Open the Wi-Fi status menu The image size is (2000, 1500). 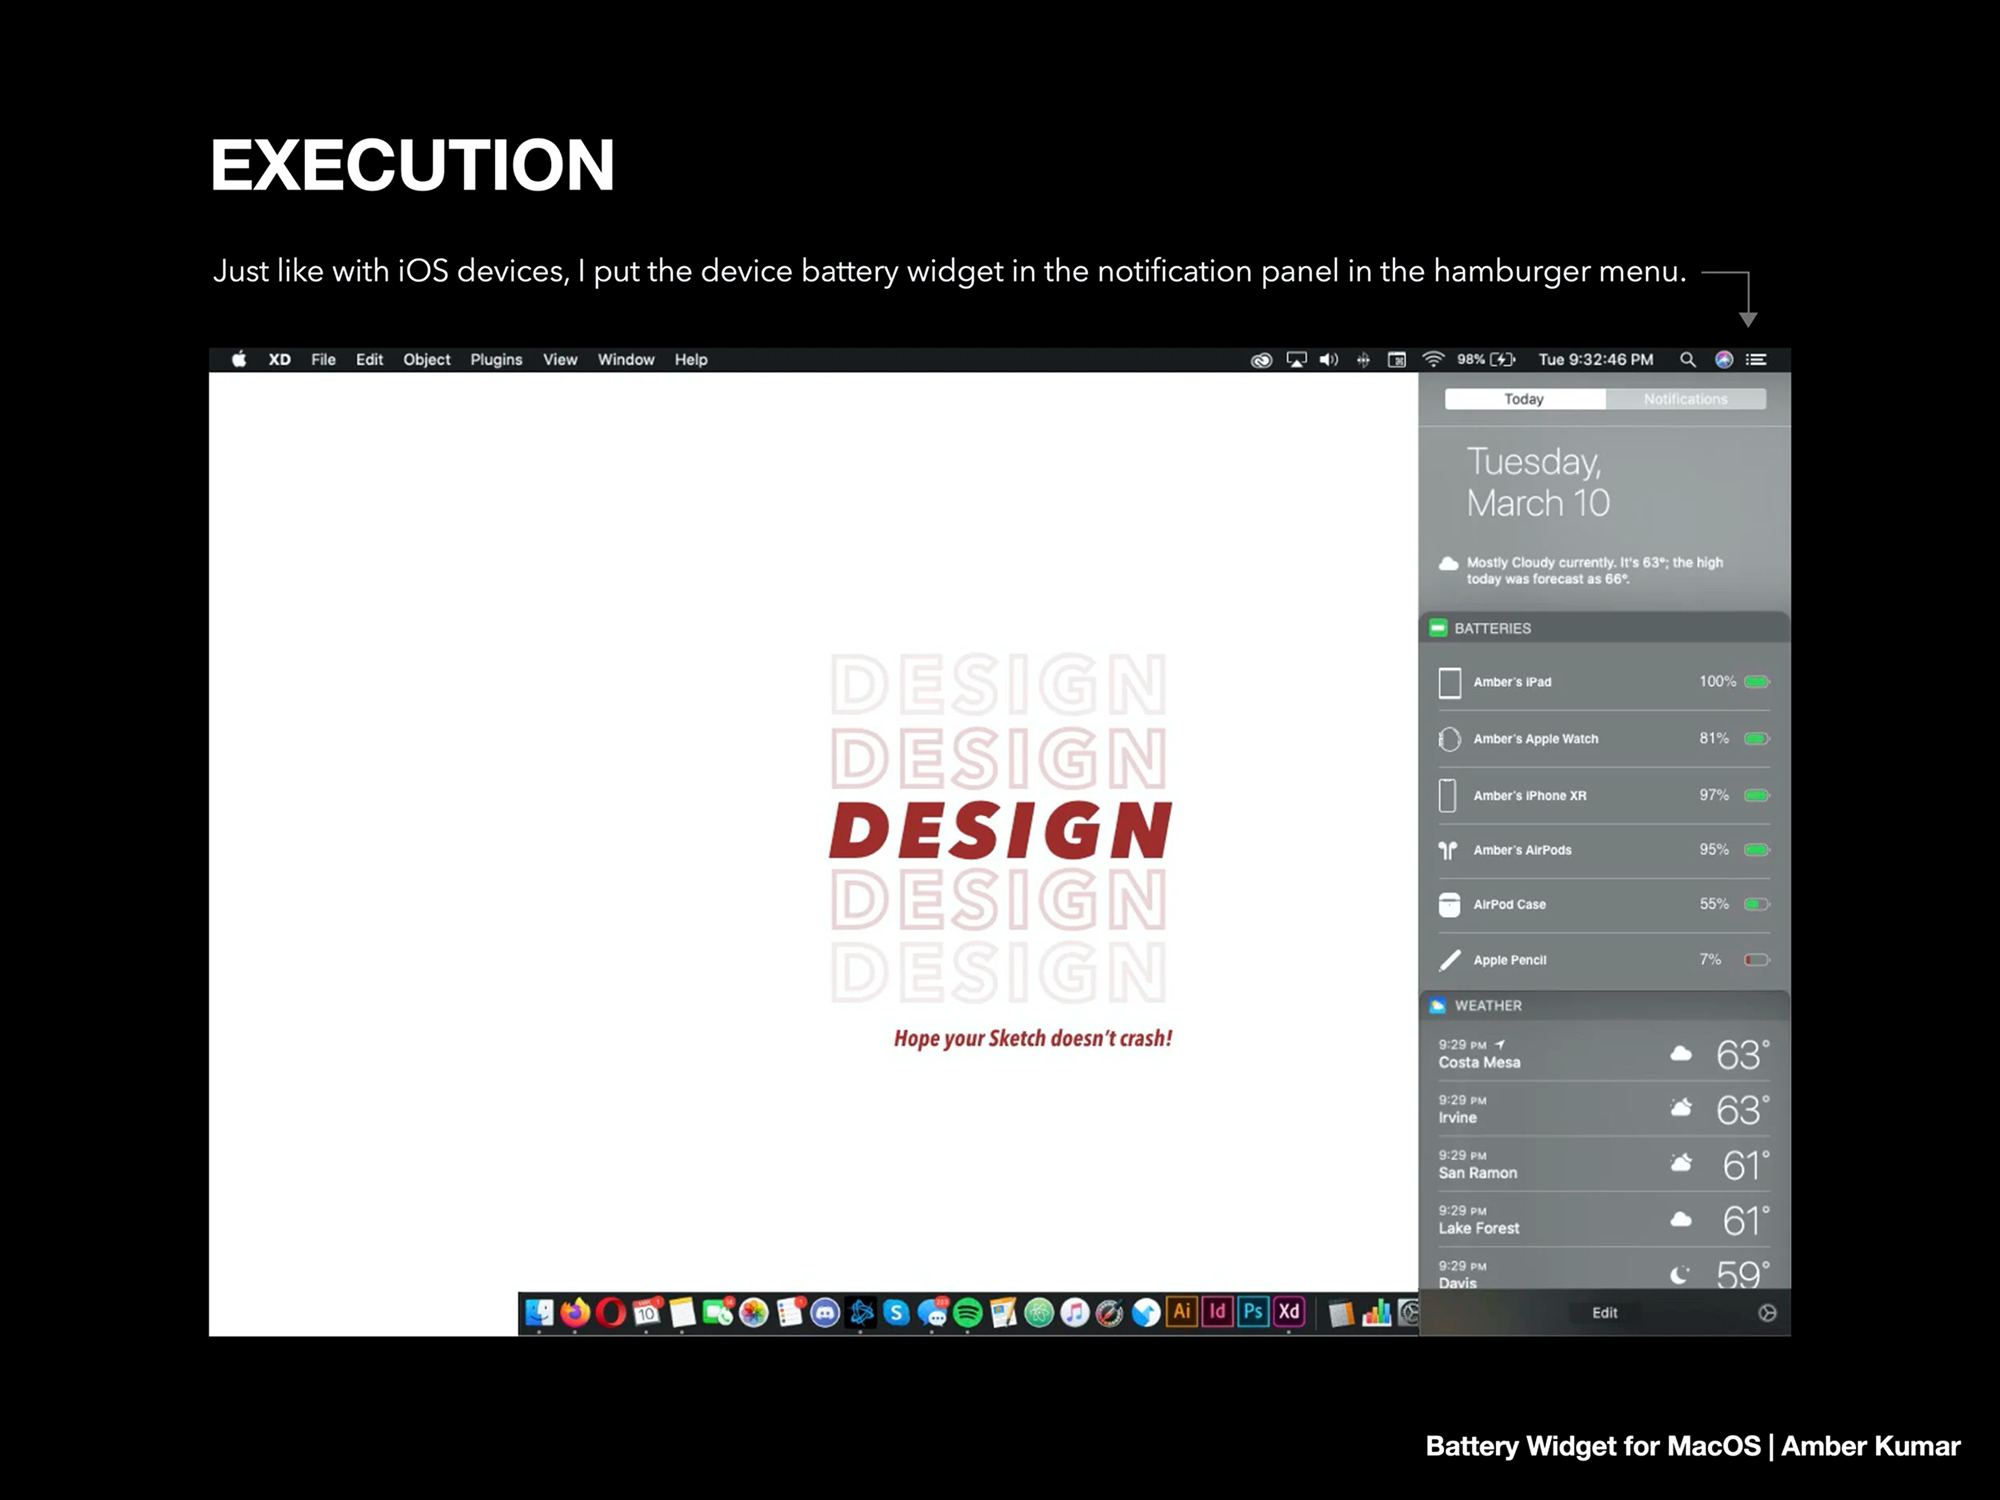1433,360
